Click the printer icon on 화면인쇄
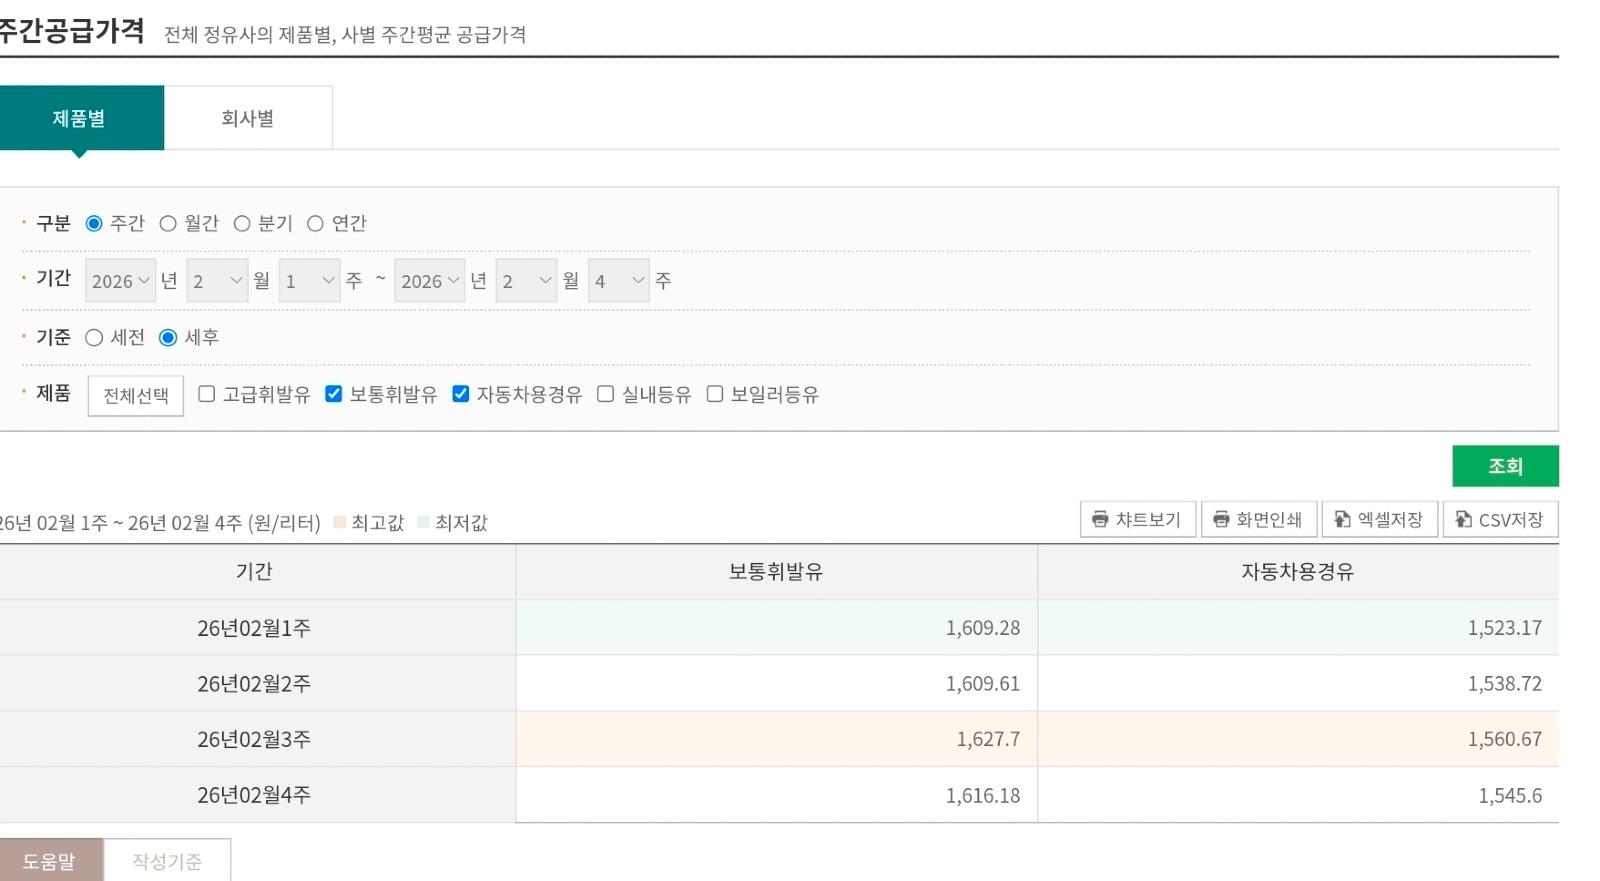This screenshot has width=1600, height=881. (1221, 519)
